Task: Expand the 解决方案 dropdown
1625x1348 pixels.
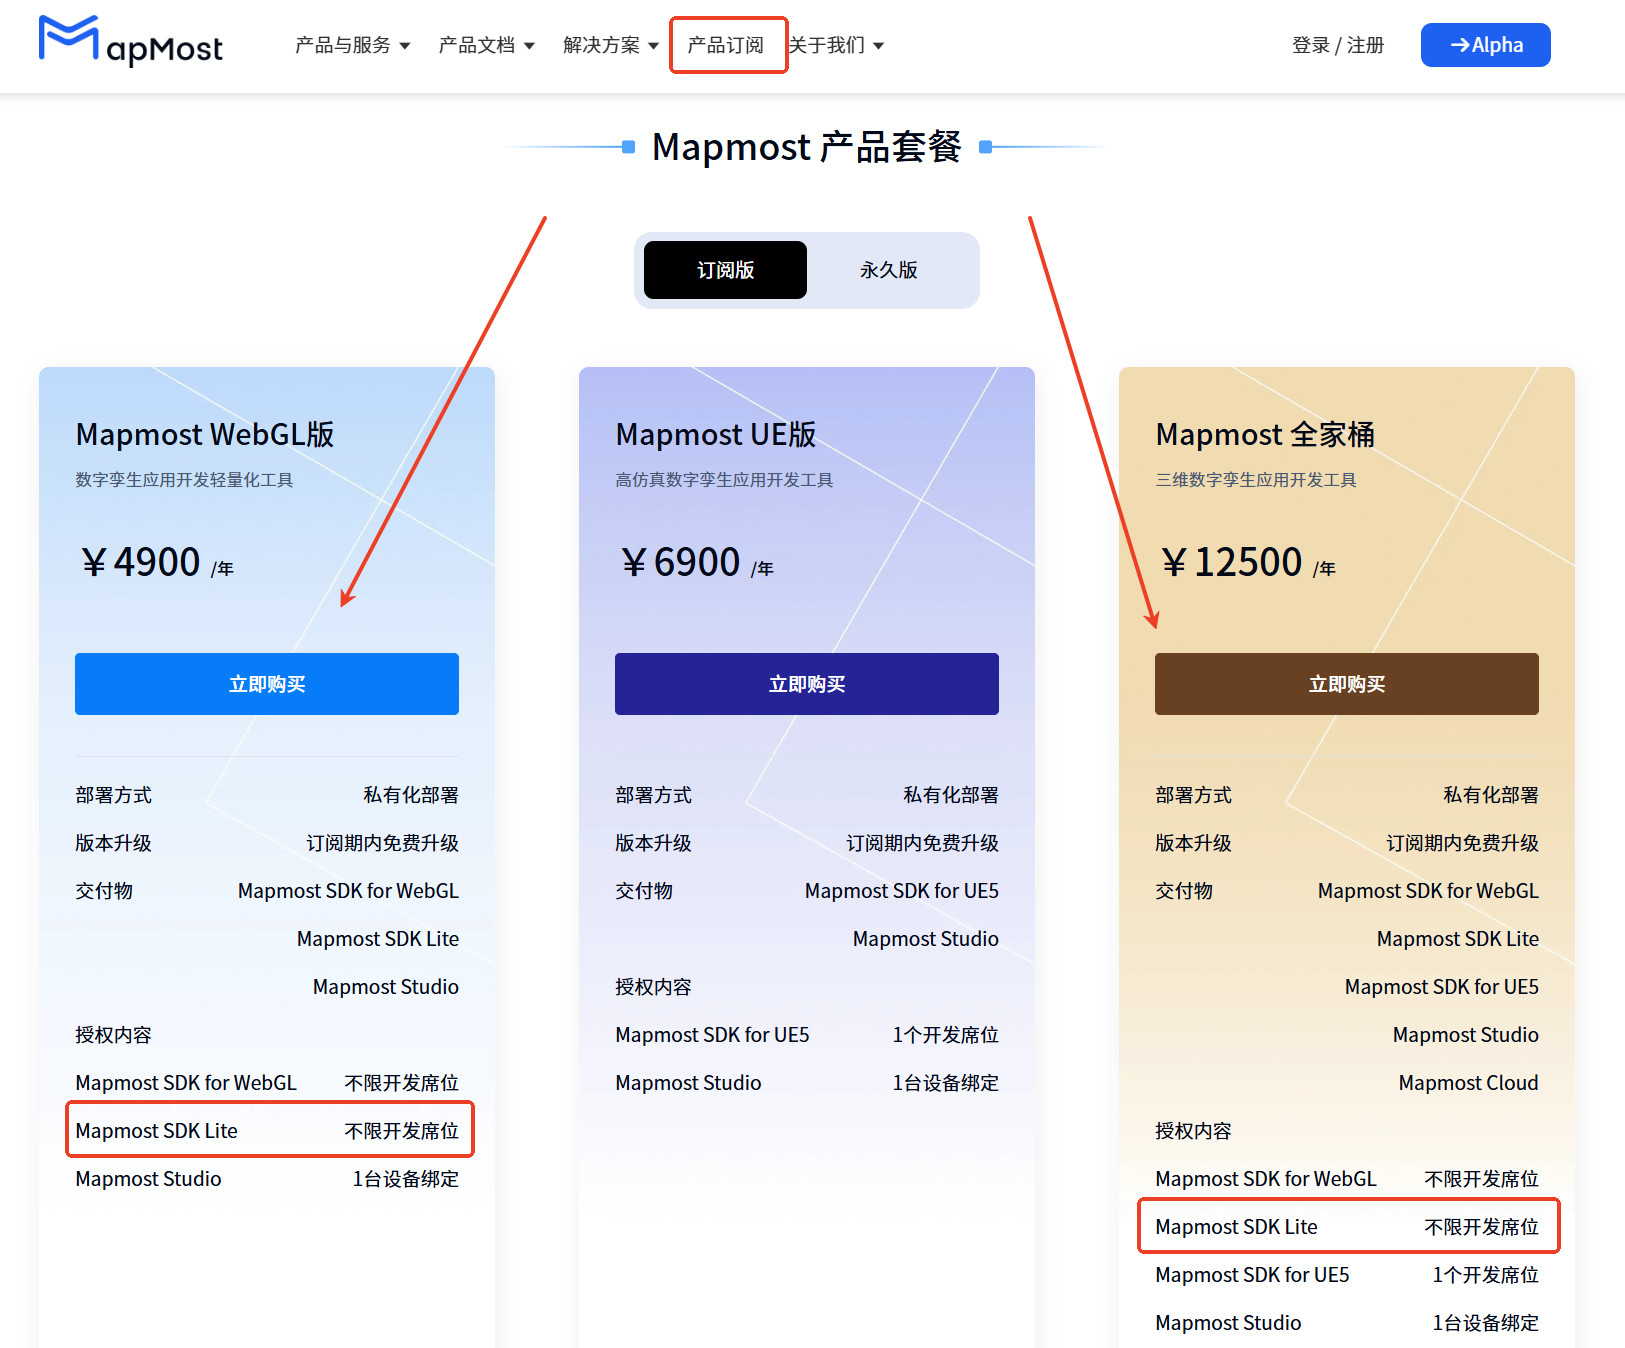Action: tap(611, 45)
